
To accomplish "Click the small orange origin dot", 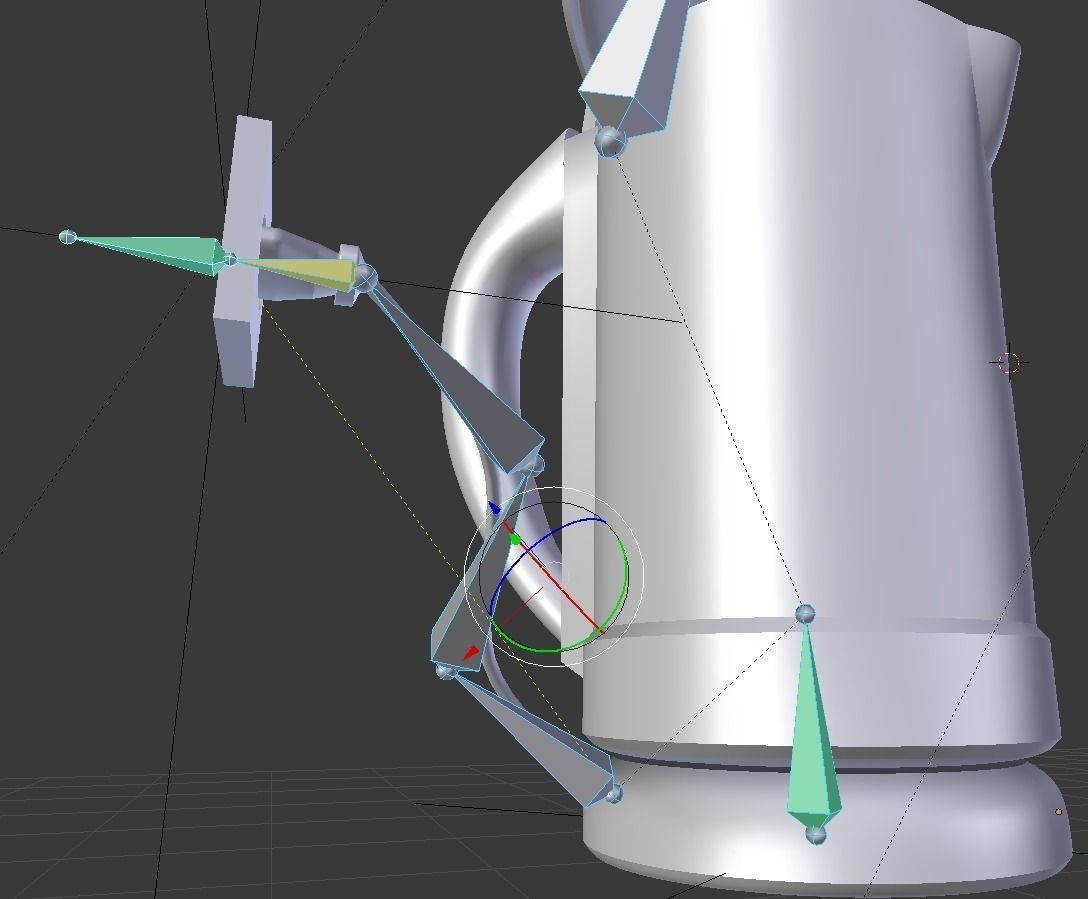I will 1059,811.
